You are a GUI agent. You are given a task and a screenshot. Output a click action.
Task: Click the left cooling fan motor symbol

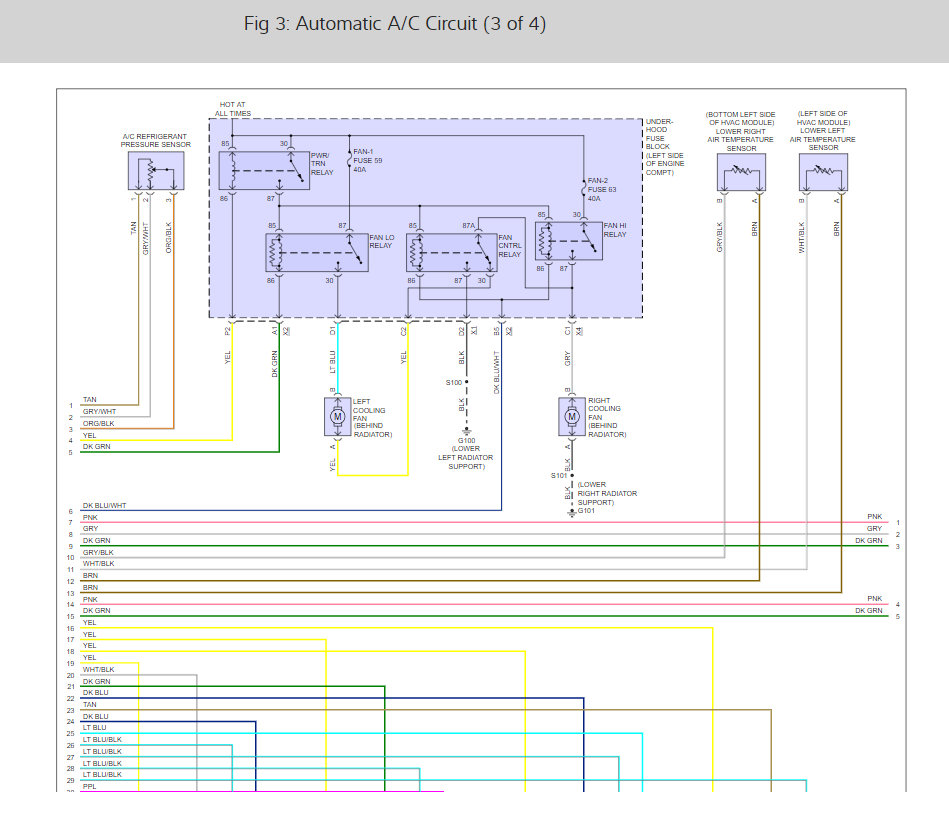point(337,416)
